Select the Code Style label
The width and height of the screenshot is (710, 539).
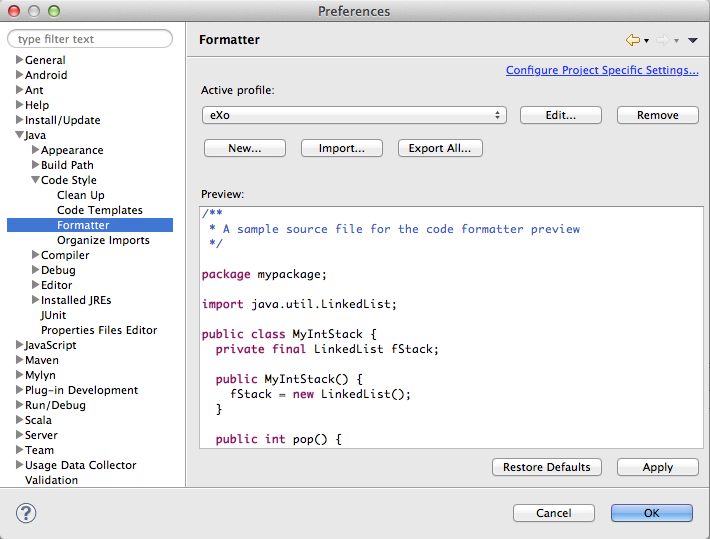tap(69, 180)
